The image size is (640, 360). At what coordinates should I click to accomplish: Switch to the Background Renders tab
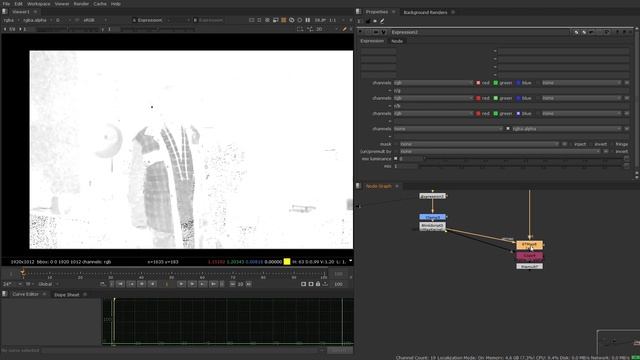tap(425, 12)
